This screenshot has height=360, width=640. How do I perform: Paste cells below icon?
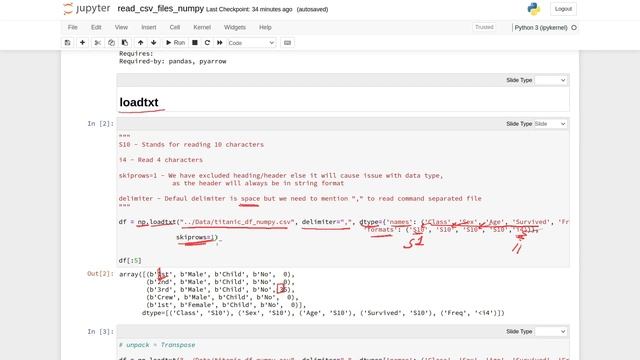(x=125, y=43)
